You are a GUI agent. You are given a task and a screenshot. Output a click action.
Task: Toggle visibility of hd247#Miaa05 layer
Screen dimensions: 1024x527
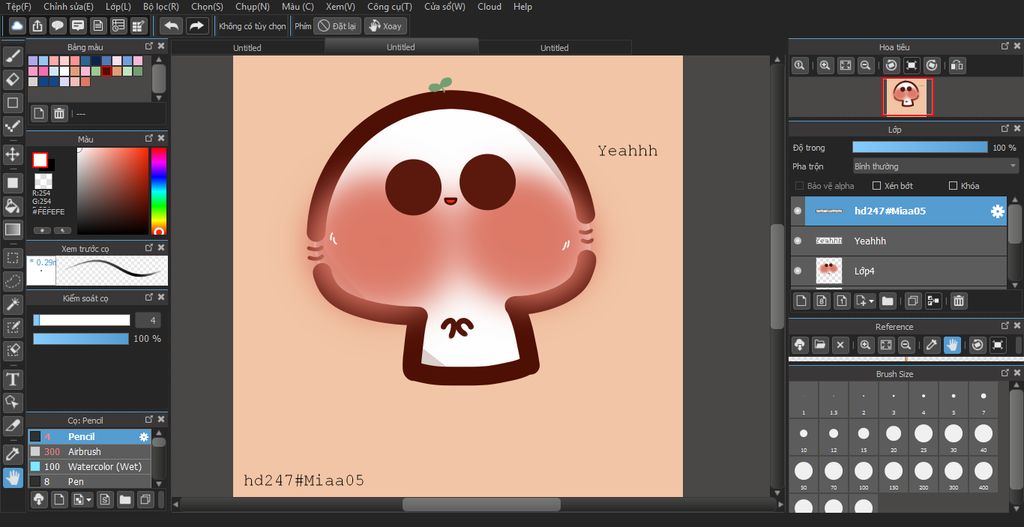pos(797,211)
